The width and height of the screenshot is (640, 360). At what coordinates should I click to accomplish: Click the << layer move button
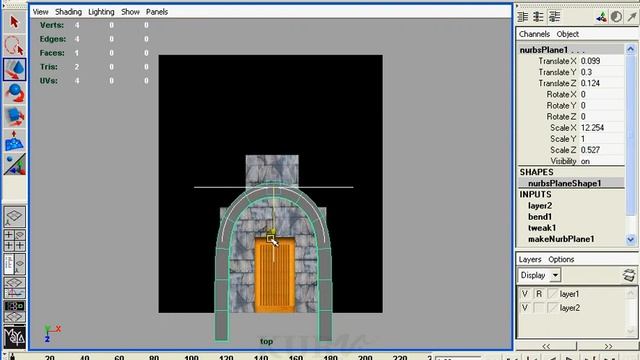tap(546, 346)
